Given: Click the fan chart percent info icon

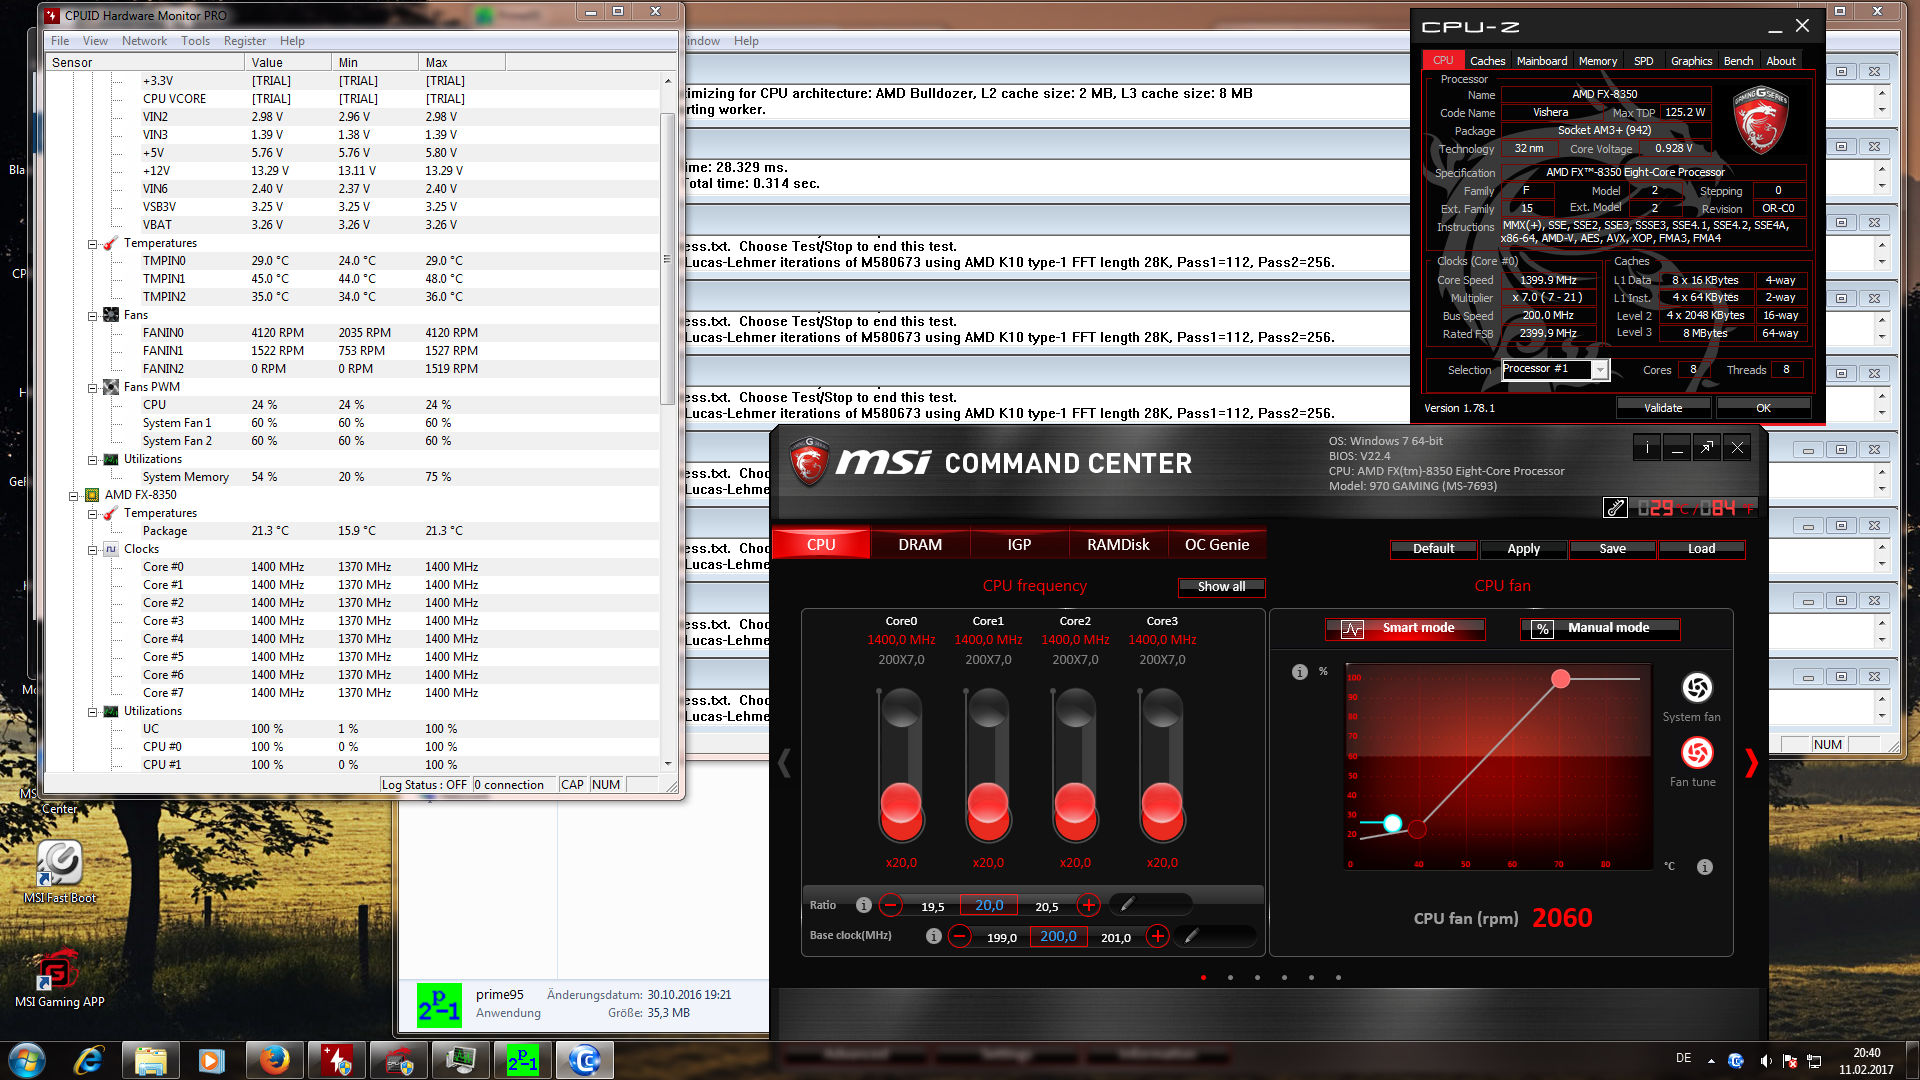Looking at the screenshot, I should [x=1299, y=672].
